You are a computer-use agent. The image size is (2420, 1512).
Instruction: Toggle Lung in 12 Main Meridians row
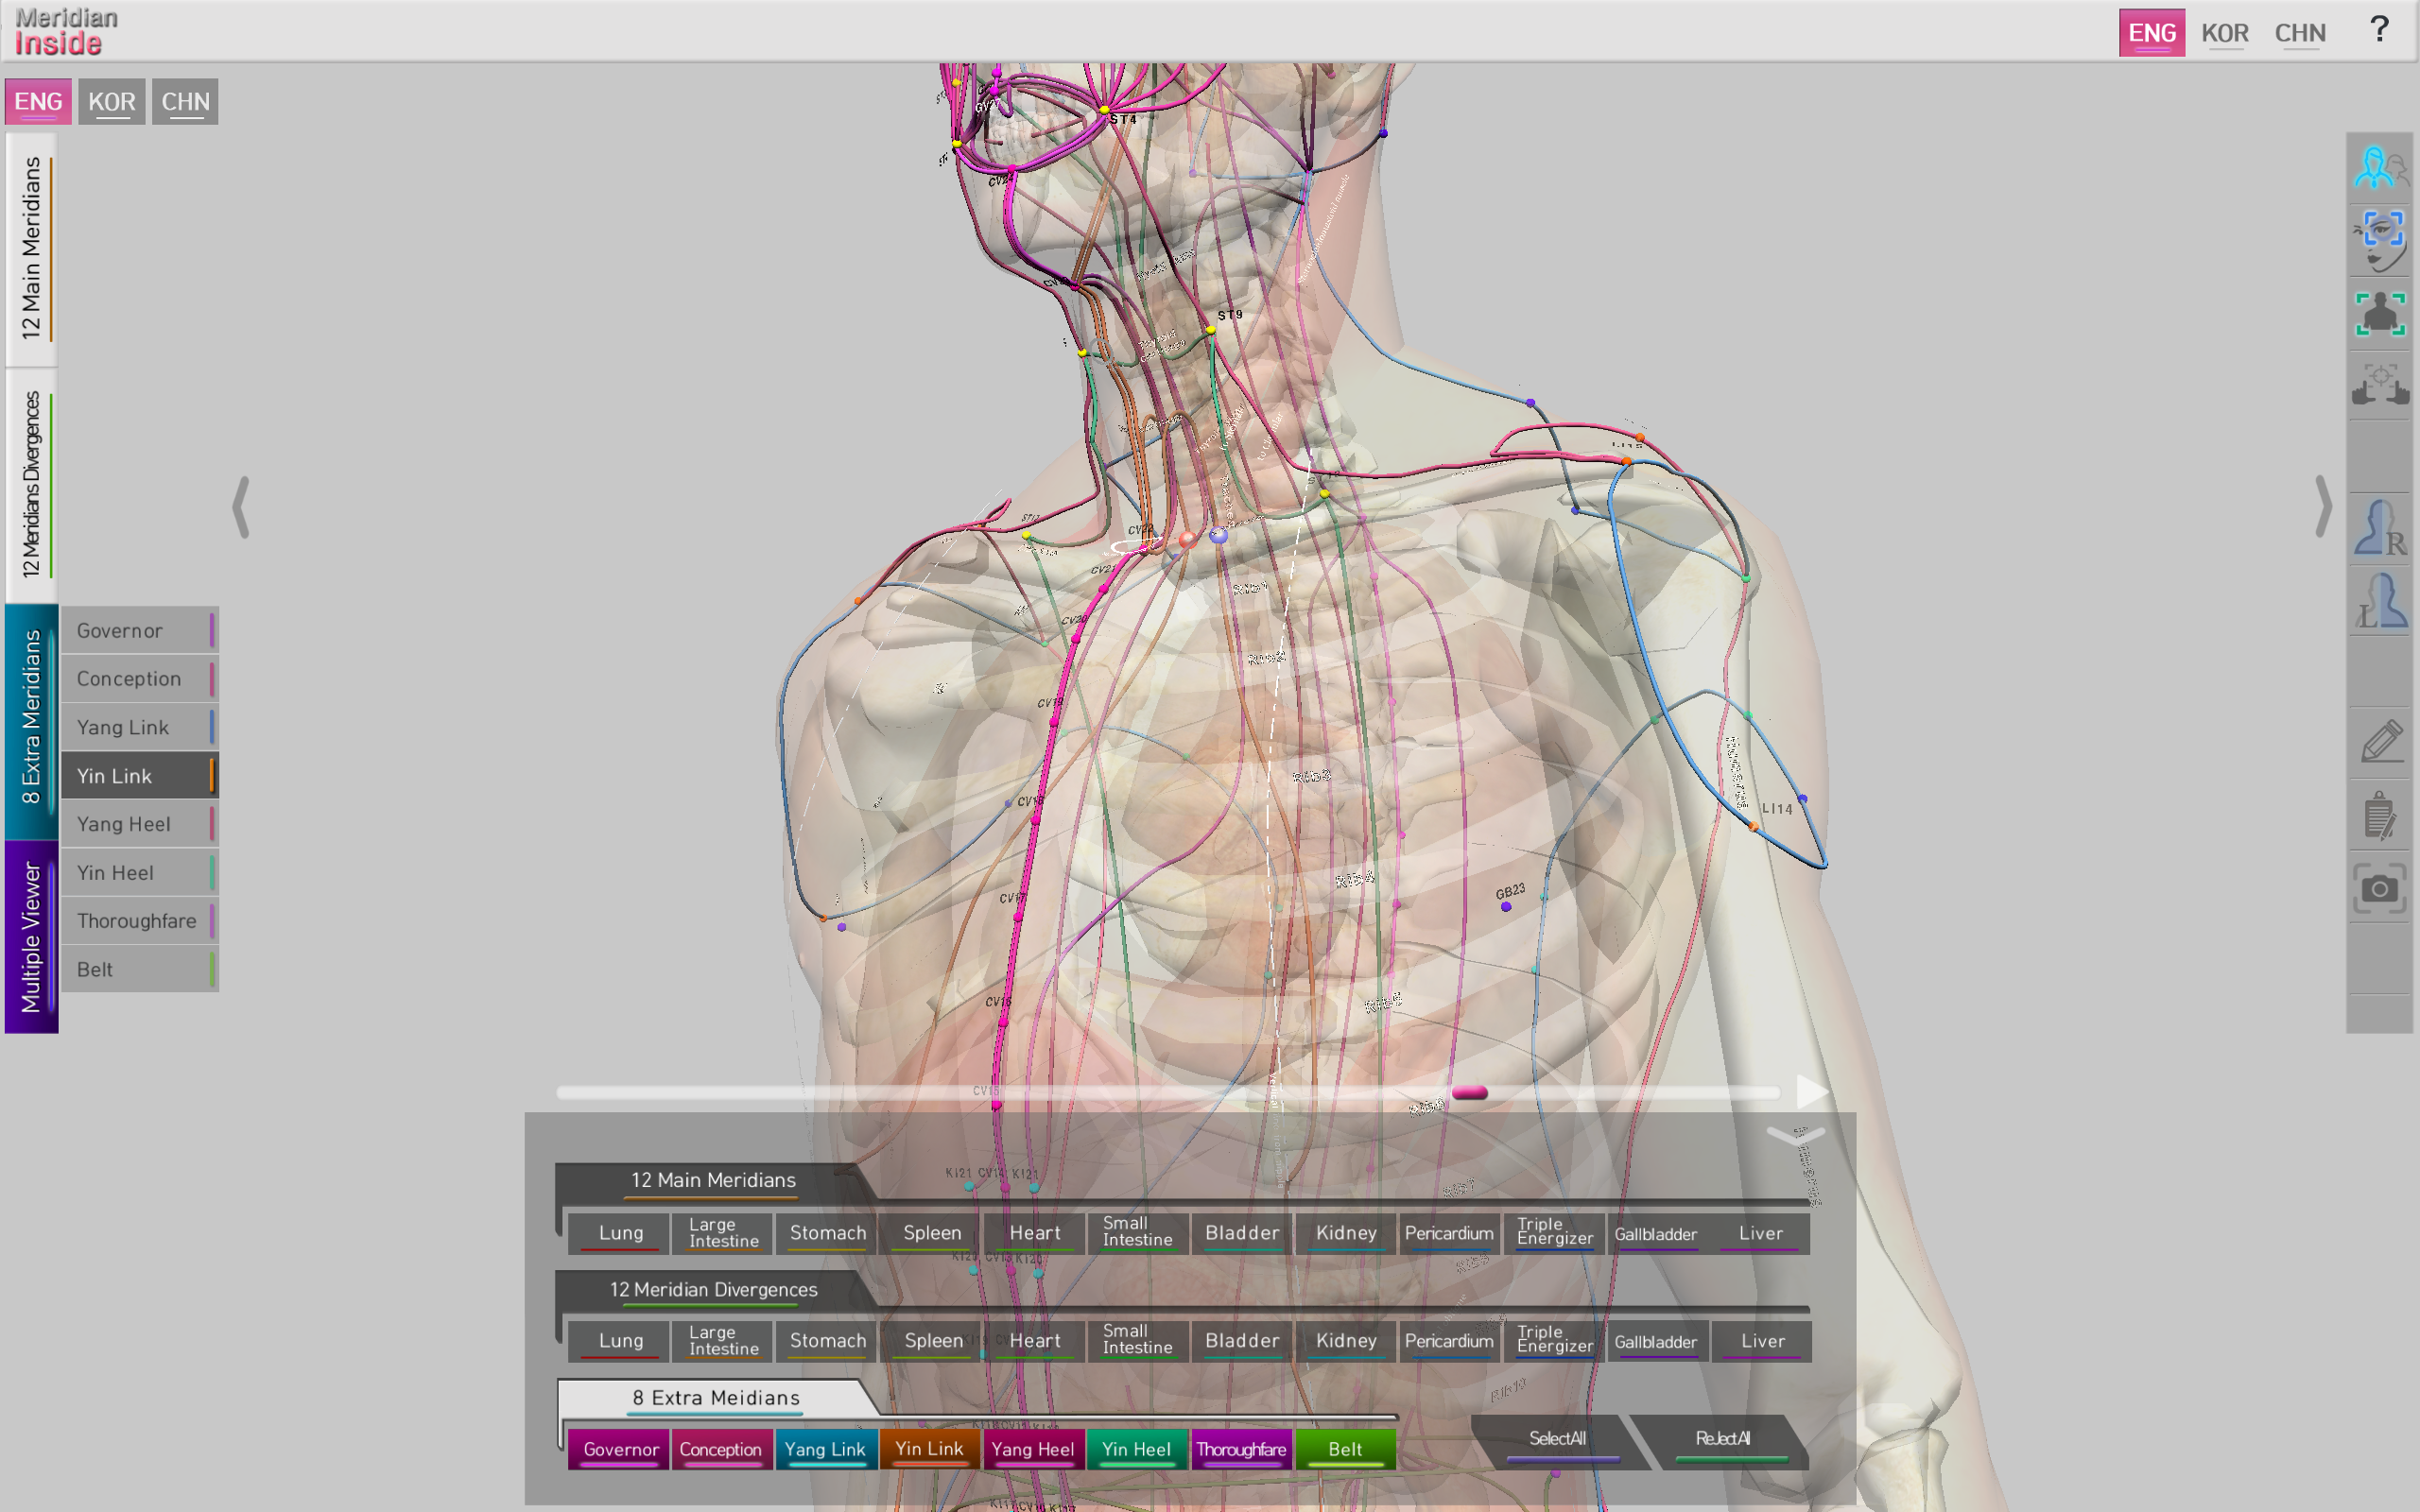(x=620, y=1233)
